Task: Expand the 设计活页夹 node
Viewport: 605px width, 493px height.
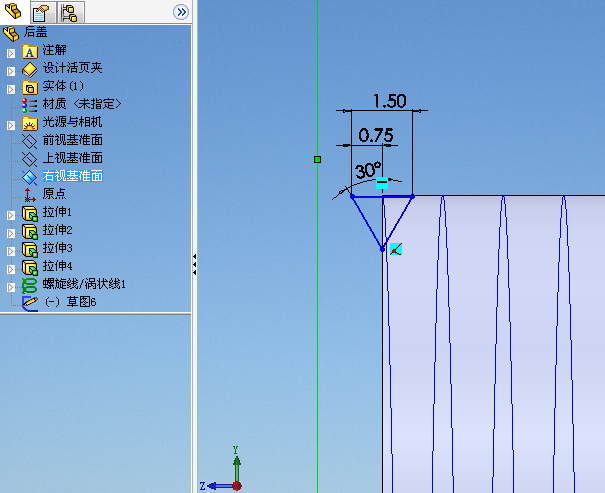Action: coord(11,71)
